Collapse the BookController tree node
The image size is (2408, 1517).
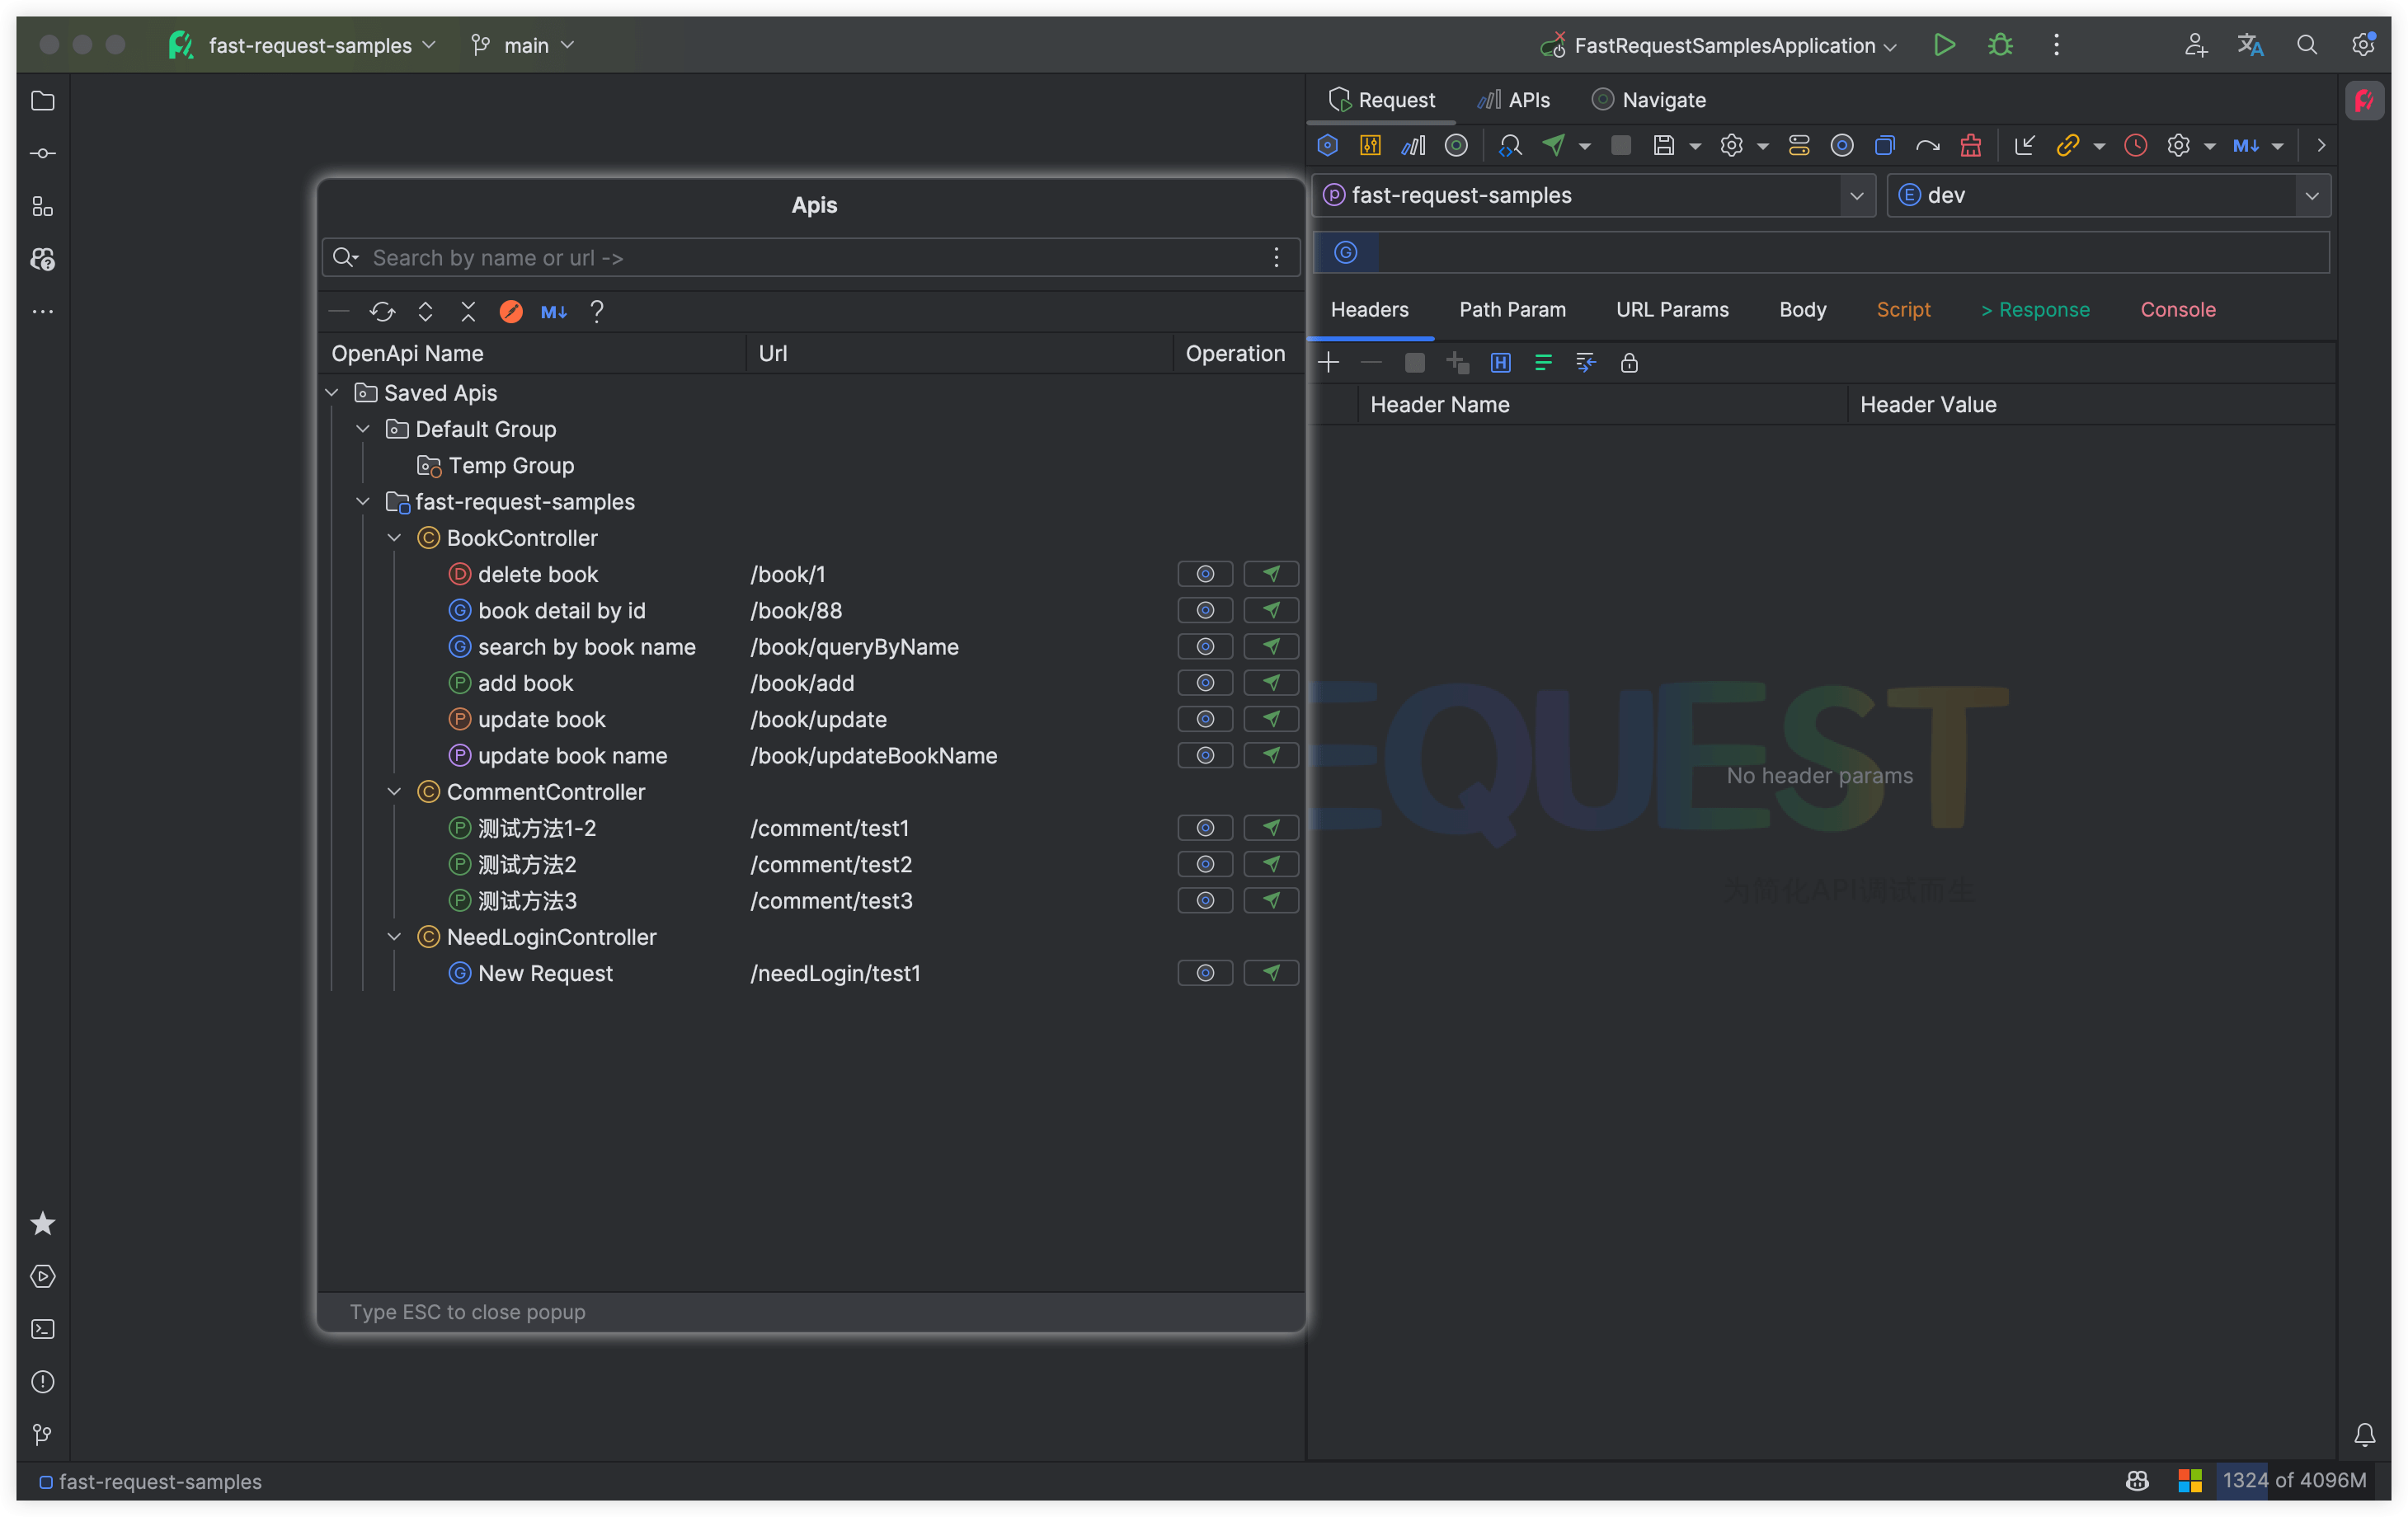(395, 538)
